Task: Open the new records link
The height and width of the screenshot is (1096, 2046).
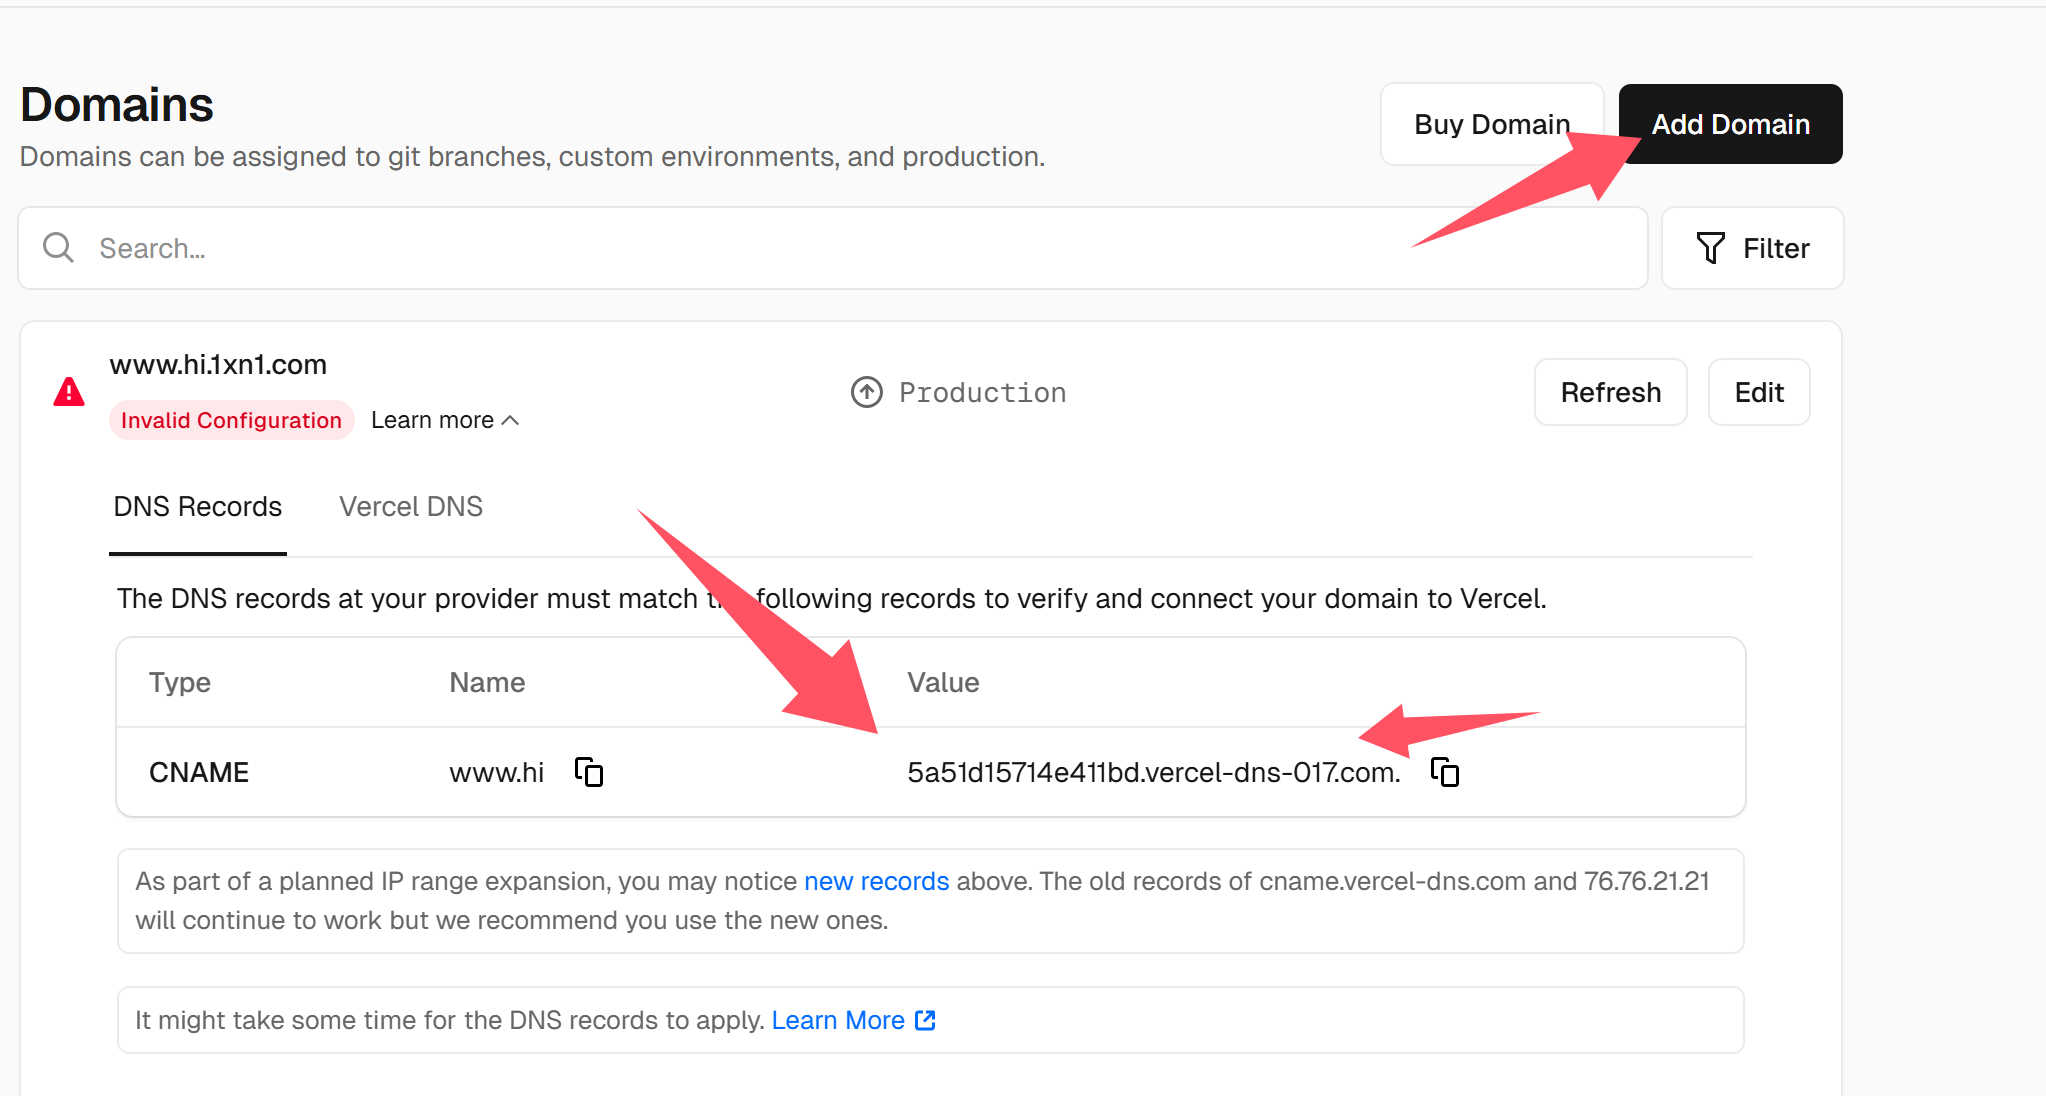Action: 876,881
